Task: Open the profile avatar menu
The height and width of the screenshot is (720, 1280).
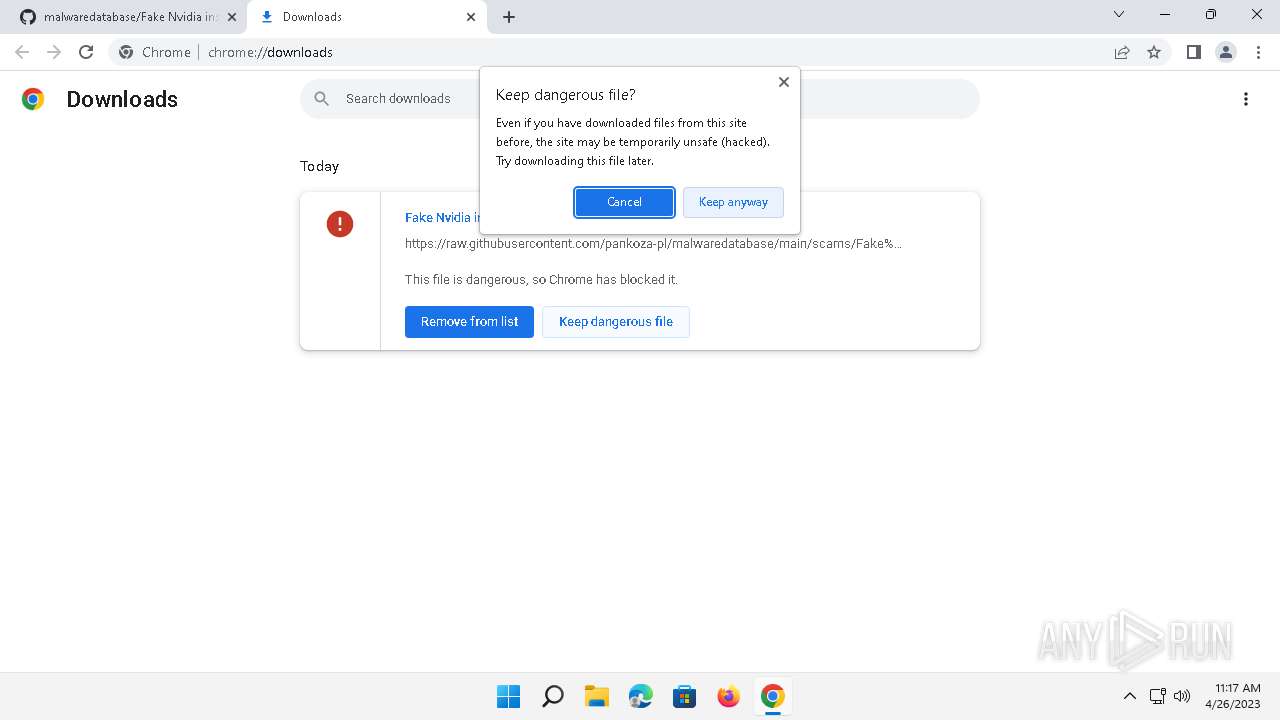Action: [x=1226, y=52]
